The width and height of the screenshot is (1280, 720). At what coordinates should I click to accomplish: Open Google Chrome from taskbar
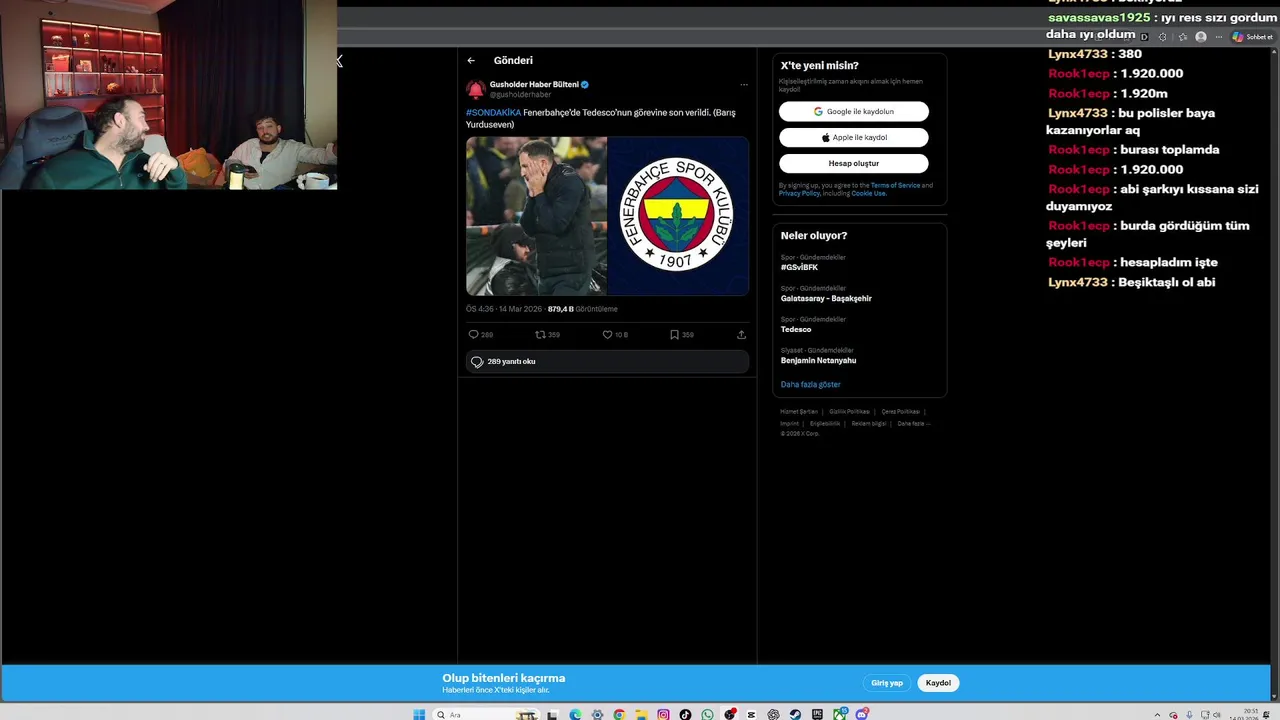pyautogui.click(x=619, y=714)
